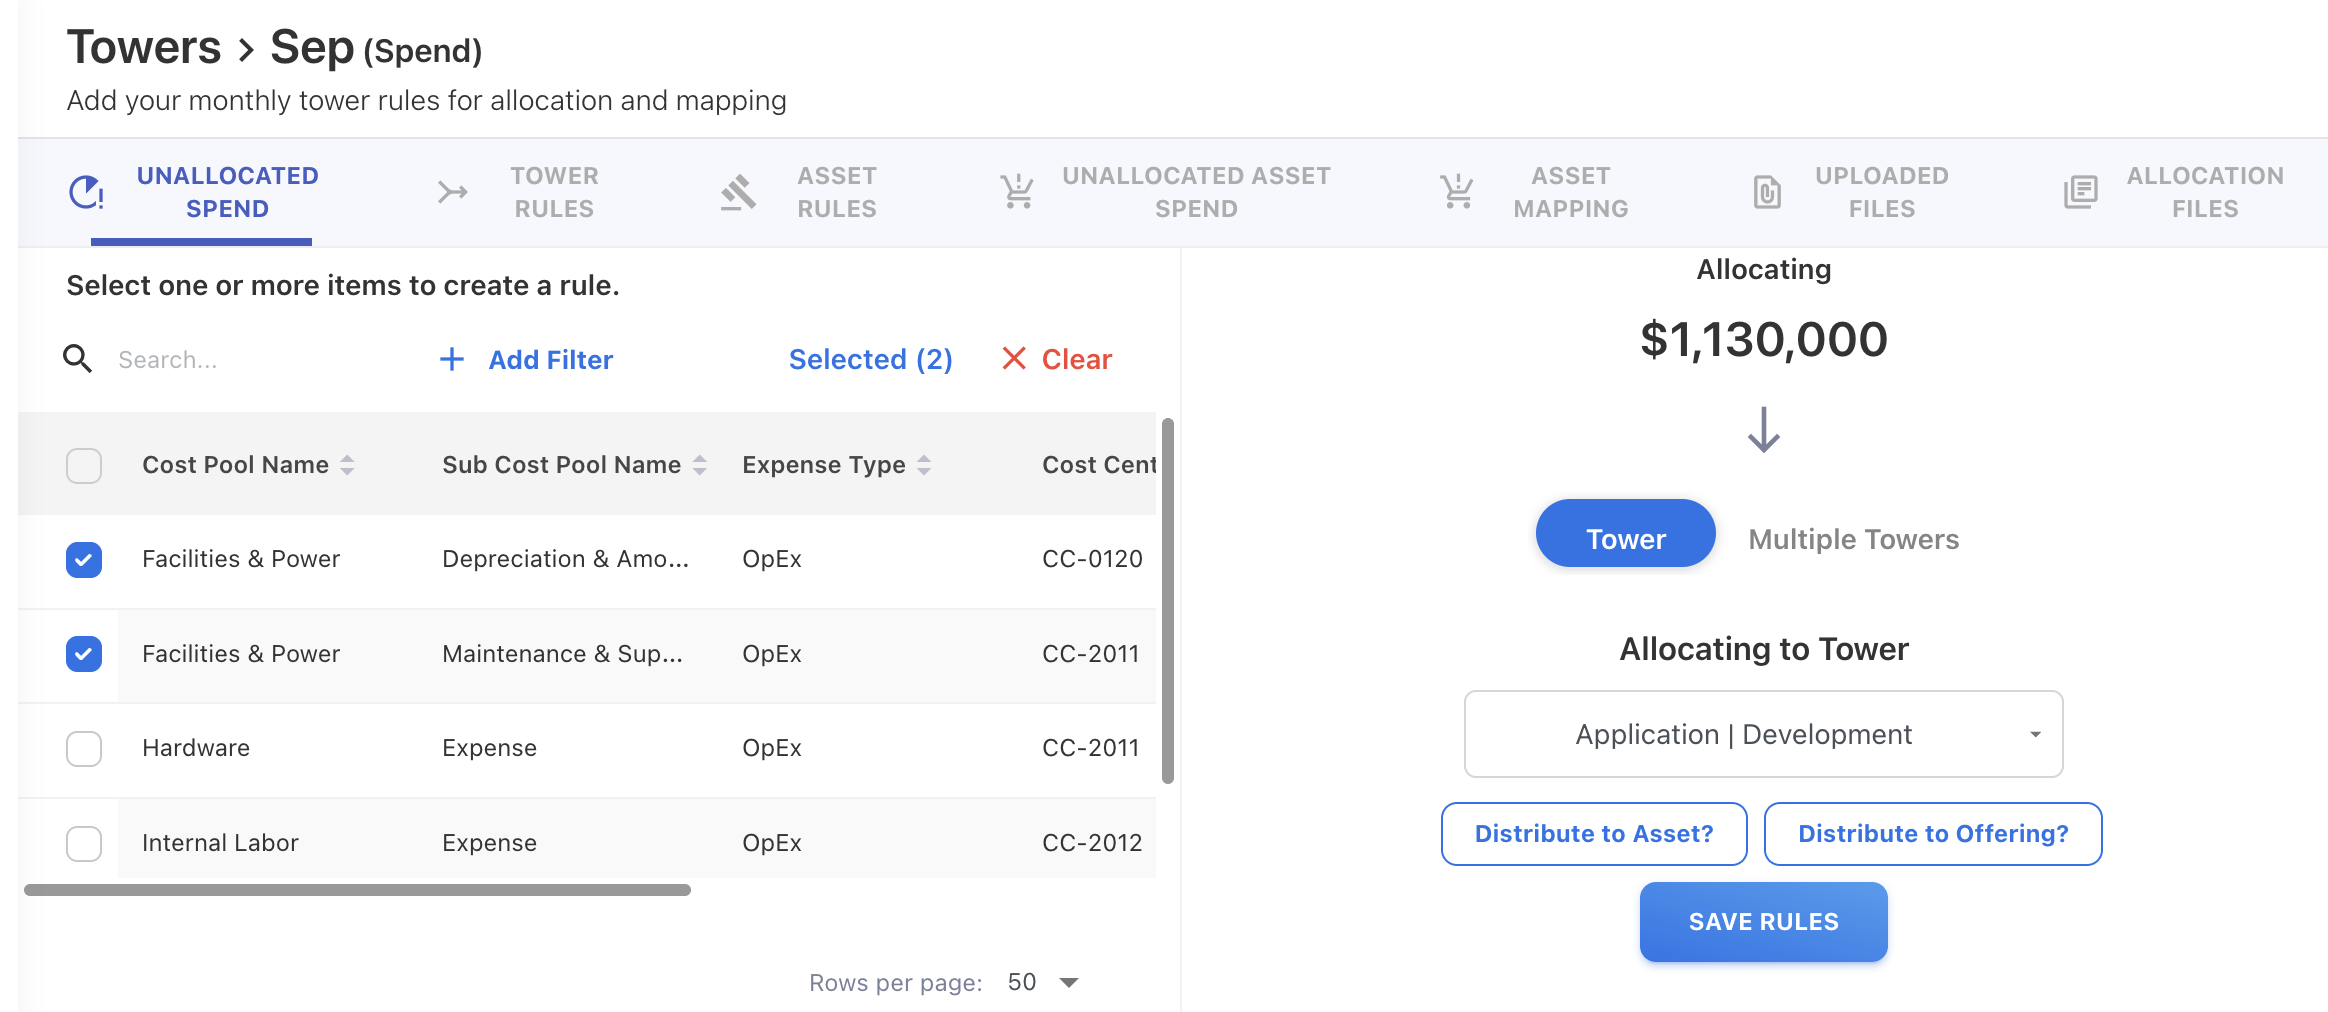Check the Hardware row checkbox

(x=84, y=749)
